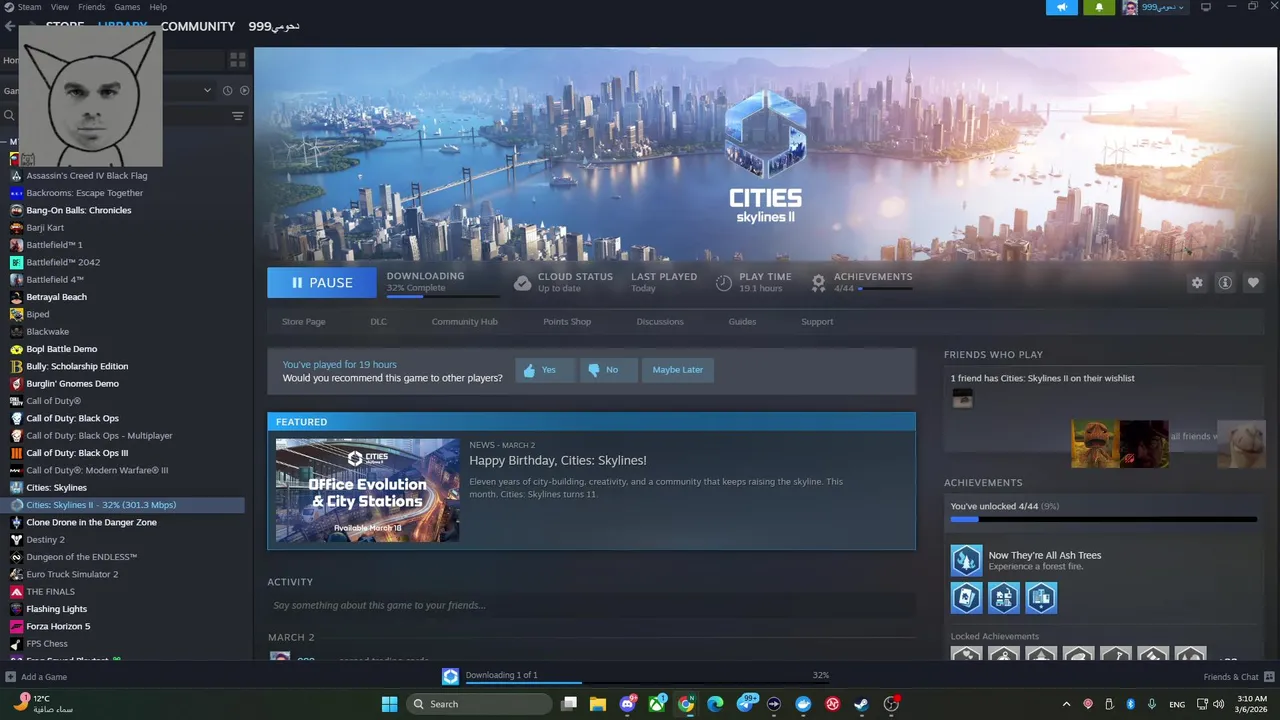The image size is (1280, 720).
Task: Expand the games category dropdown chevron in sidebar
Action: point(207,90)
